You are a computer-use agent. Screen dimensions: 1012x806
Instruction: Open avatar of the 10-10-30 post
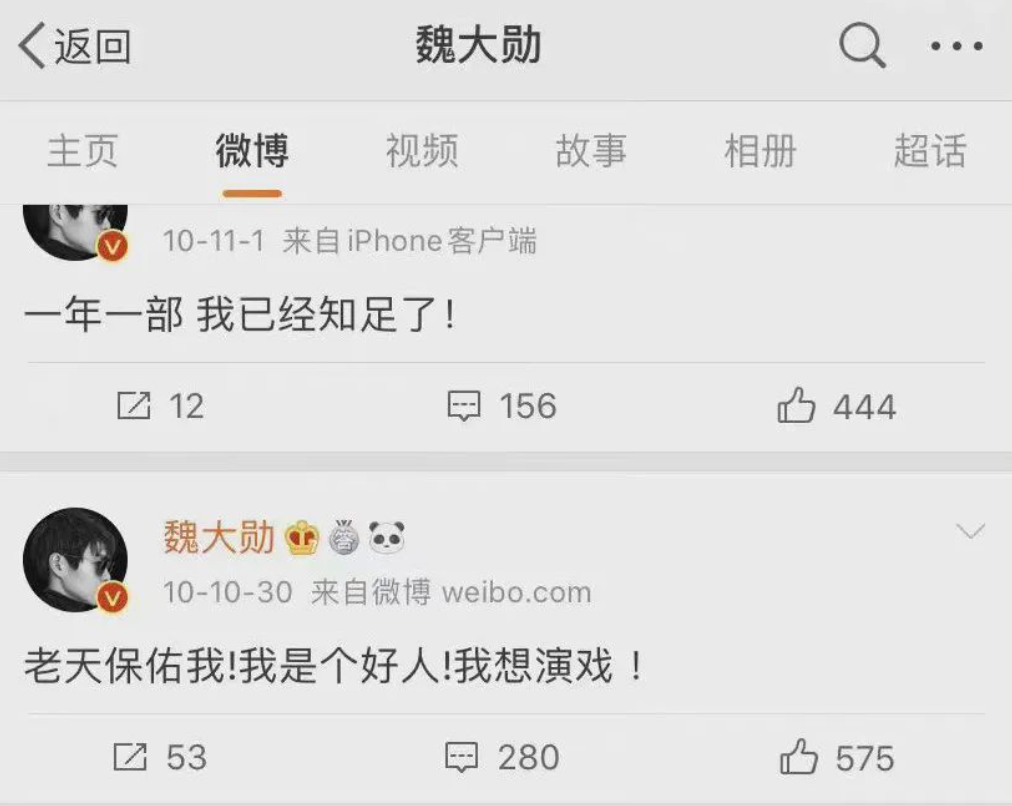pyautogui.click(x=76, y=560)
